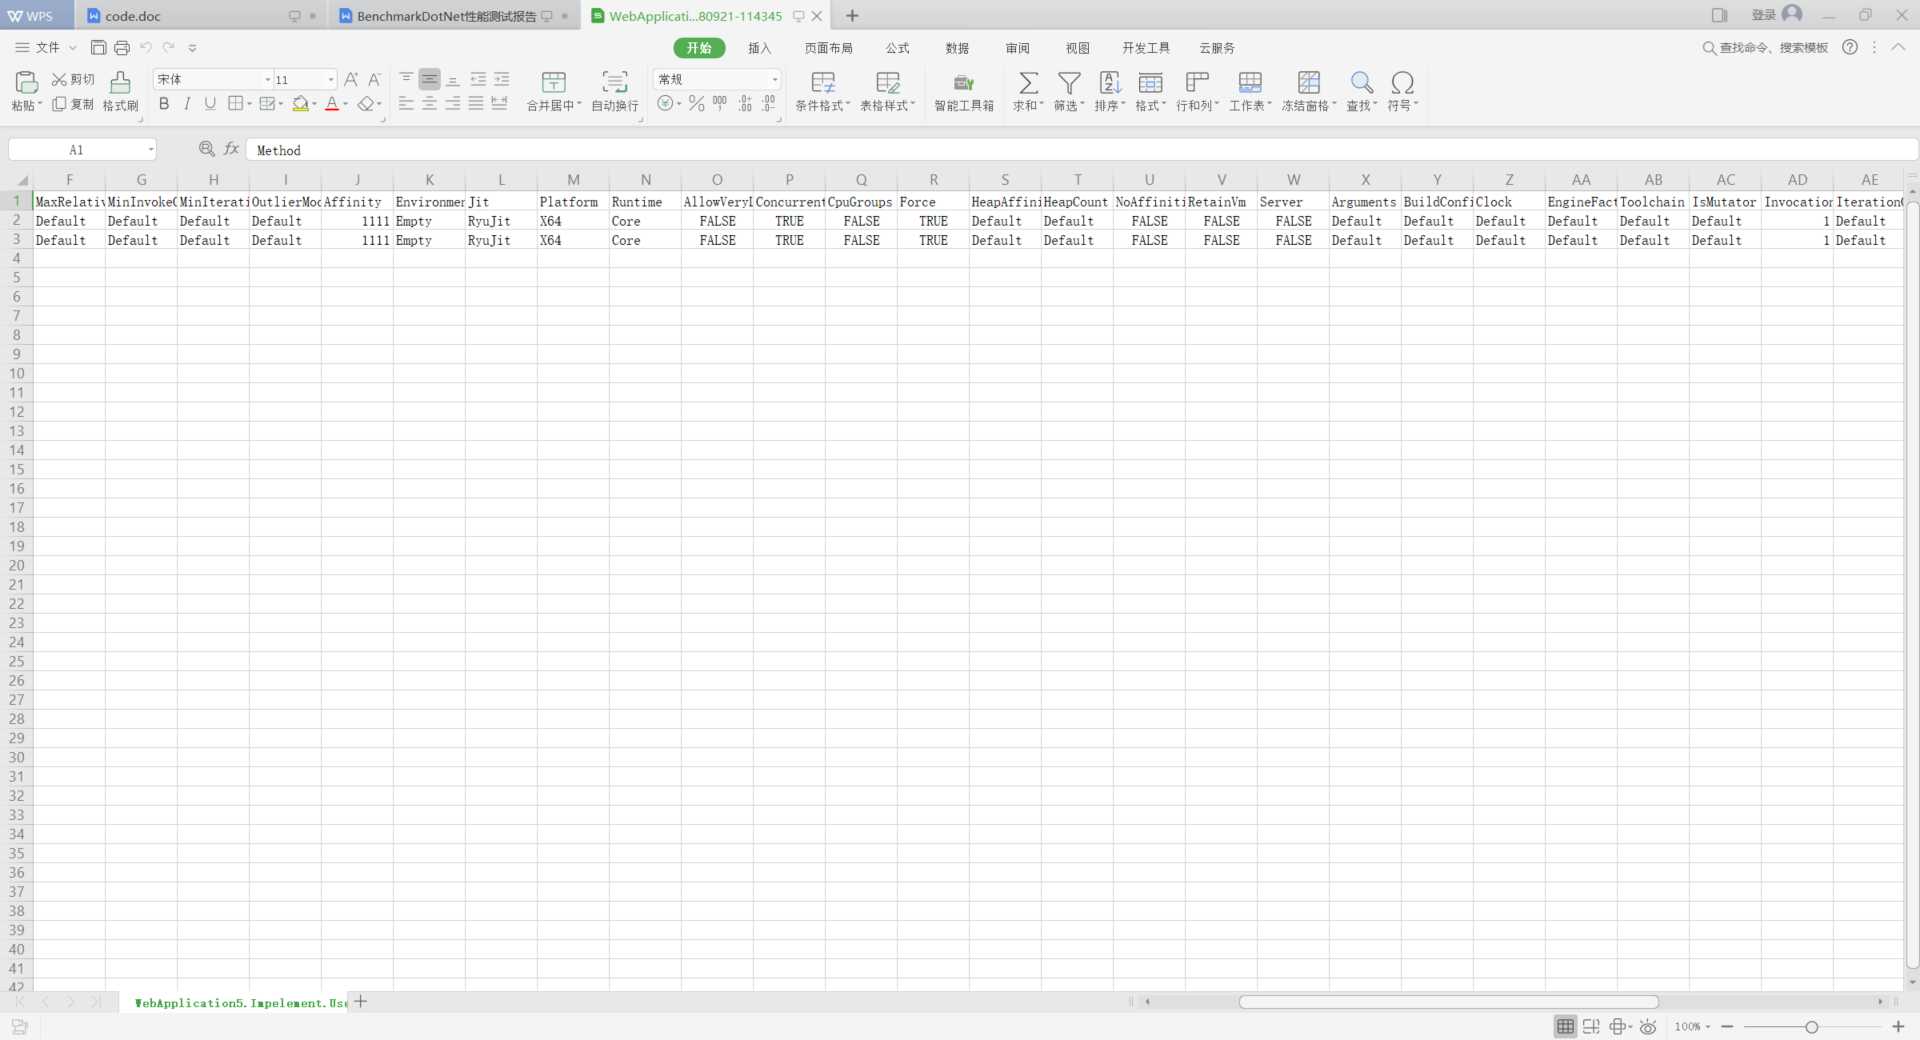Screen dimensions: 1920x1040
Task: Open the 文件 menu
Action: pyautogui.click(x=46, y=47)
